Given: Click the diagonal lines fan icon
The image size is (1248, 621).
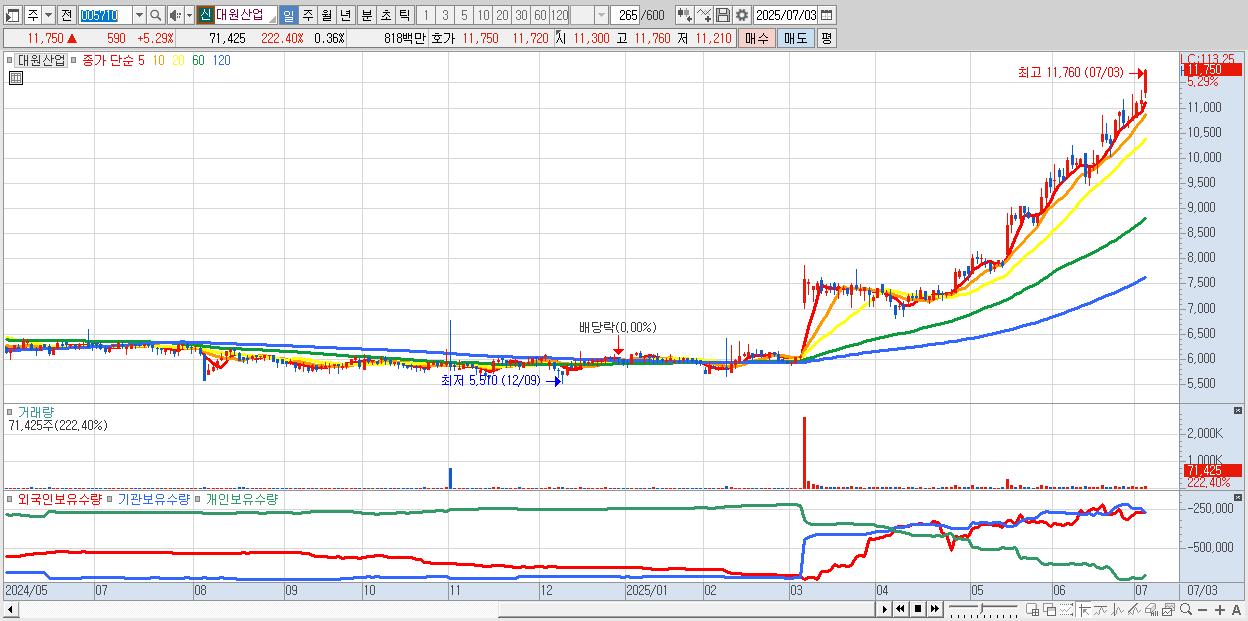Looking at the screenshot, I should coord(1135,609).
